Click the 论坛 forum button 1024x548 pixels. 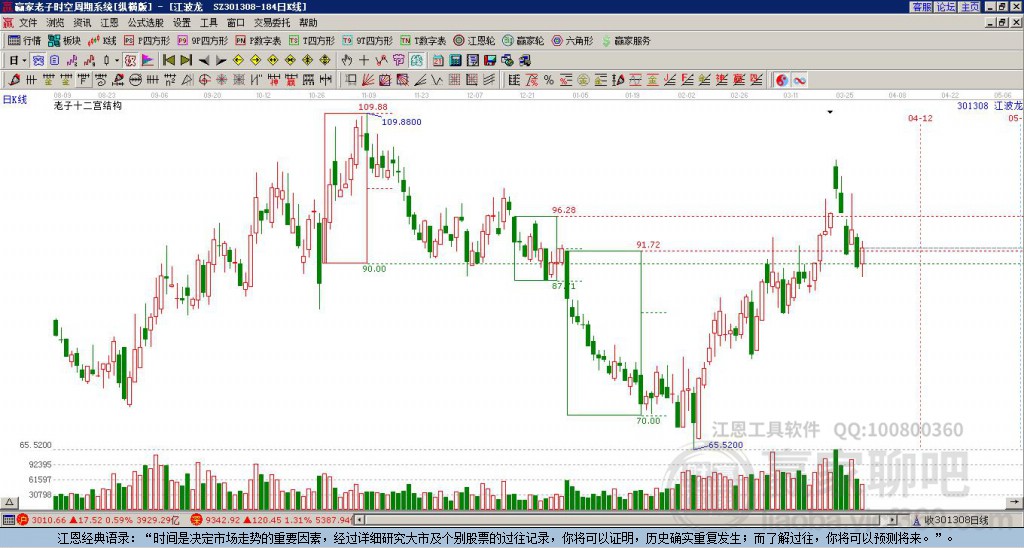coord(945,7)
